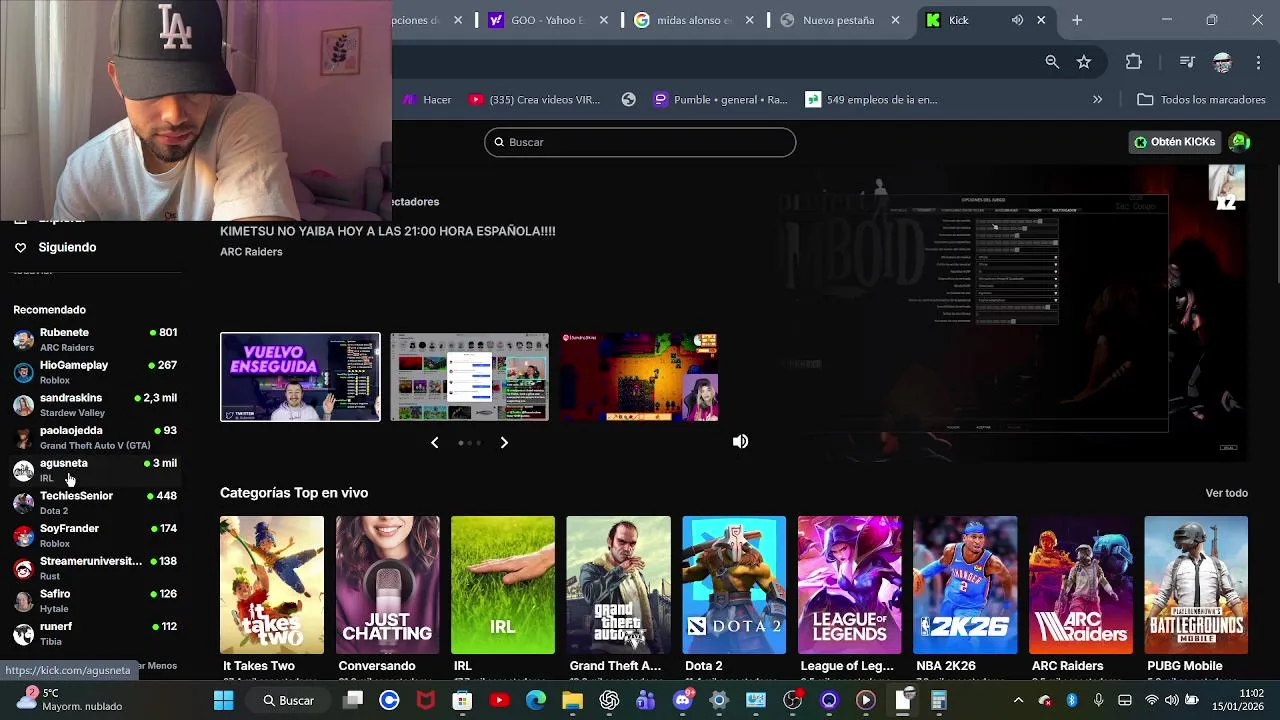Bookmark this page with the star icon
1280x720 pixels.
pos(1084,62)
